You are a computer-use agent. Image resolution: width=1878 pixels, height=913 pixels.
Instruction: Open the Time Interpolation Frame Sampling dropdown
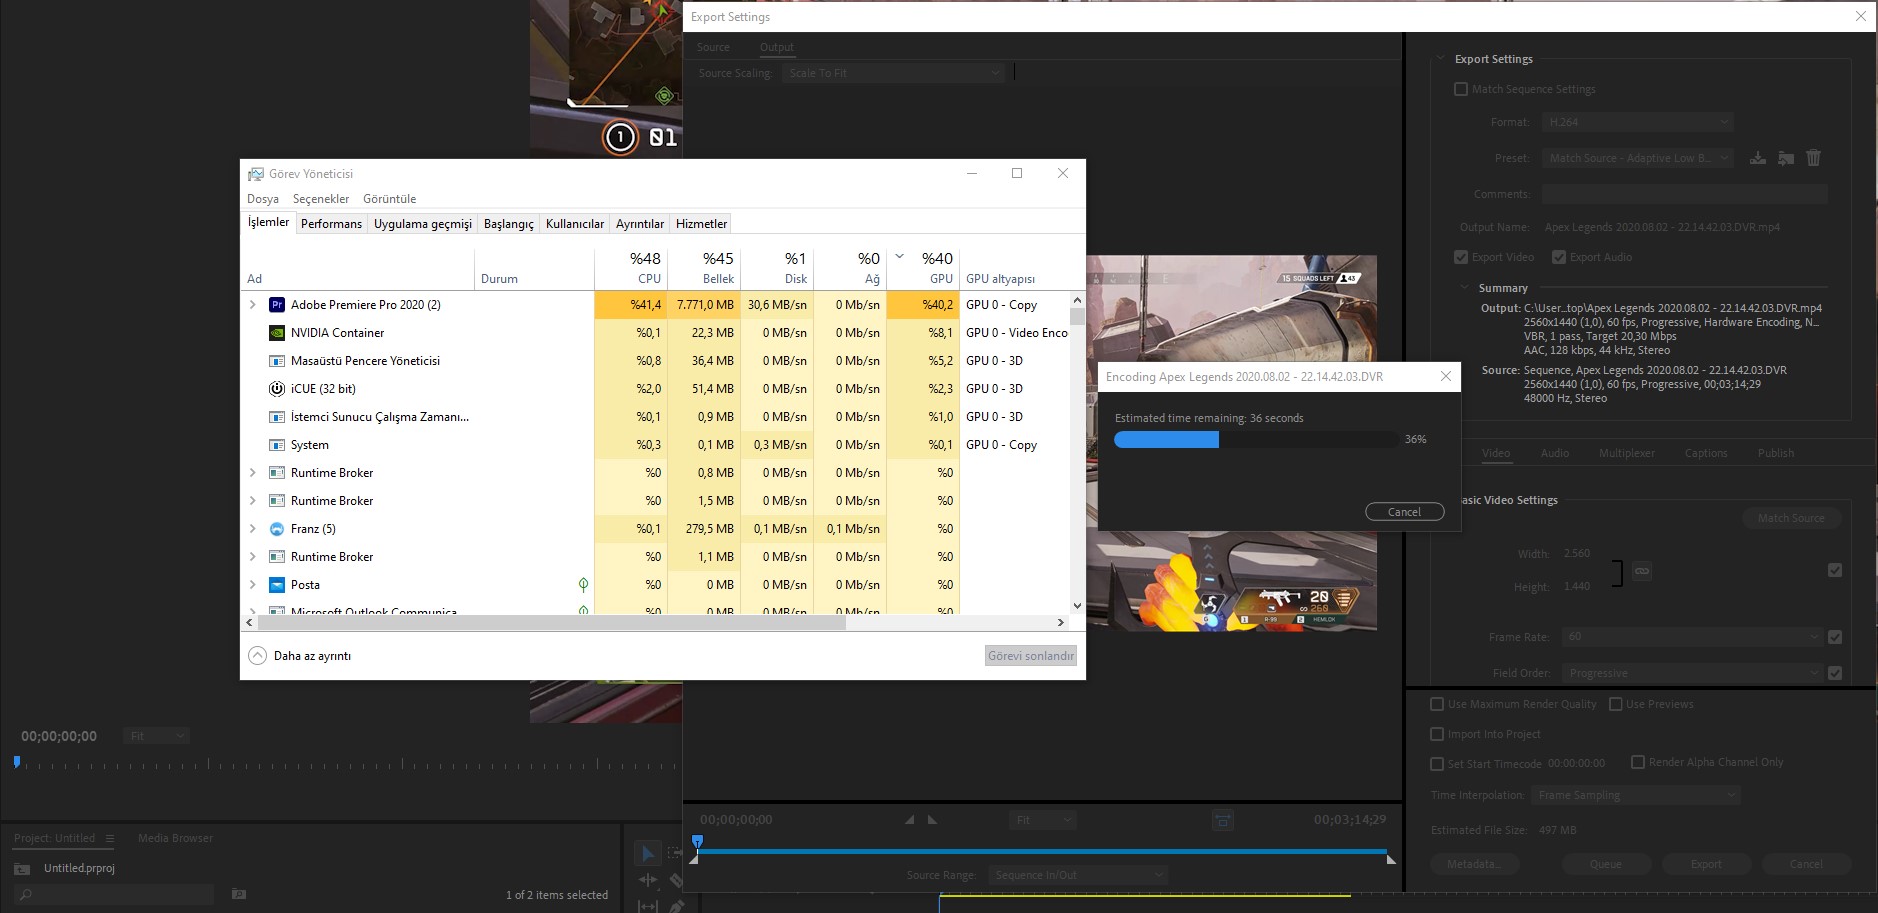click(1636, 795)
